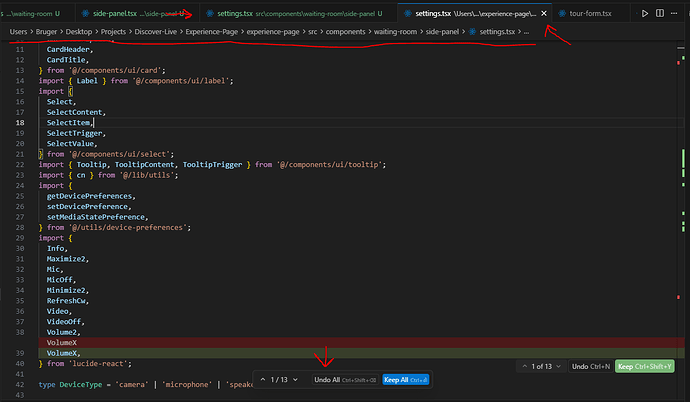The width and height of the screenshot is (690, 402).
Task: Click 'setMediaStatePreference,' line
Action: (98, 217)
